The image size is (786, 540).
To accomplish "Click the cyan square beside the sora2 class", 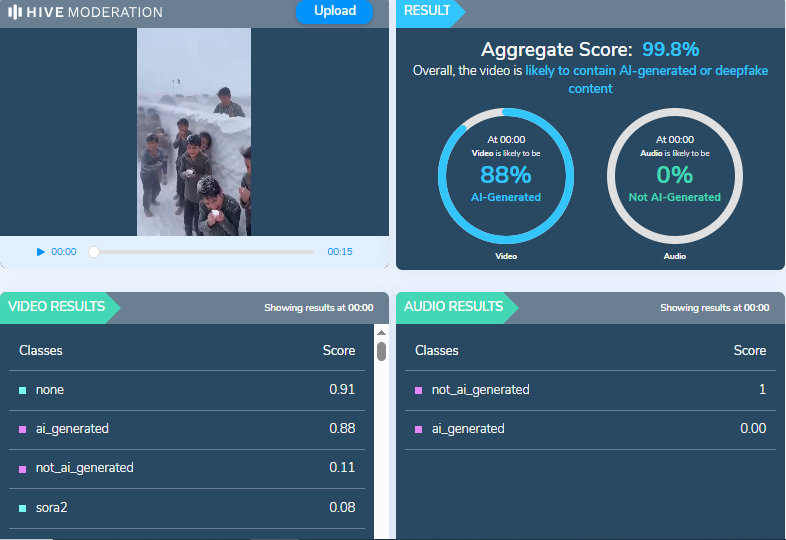I will click(23, 508).
